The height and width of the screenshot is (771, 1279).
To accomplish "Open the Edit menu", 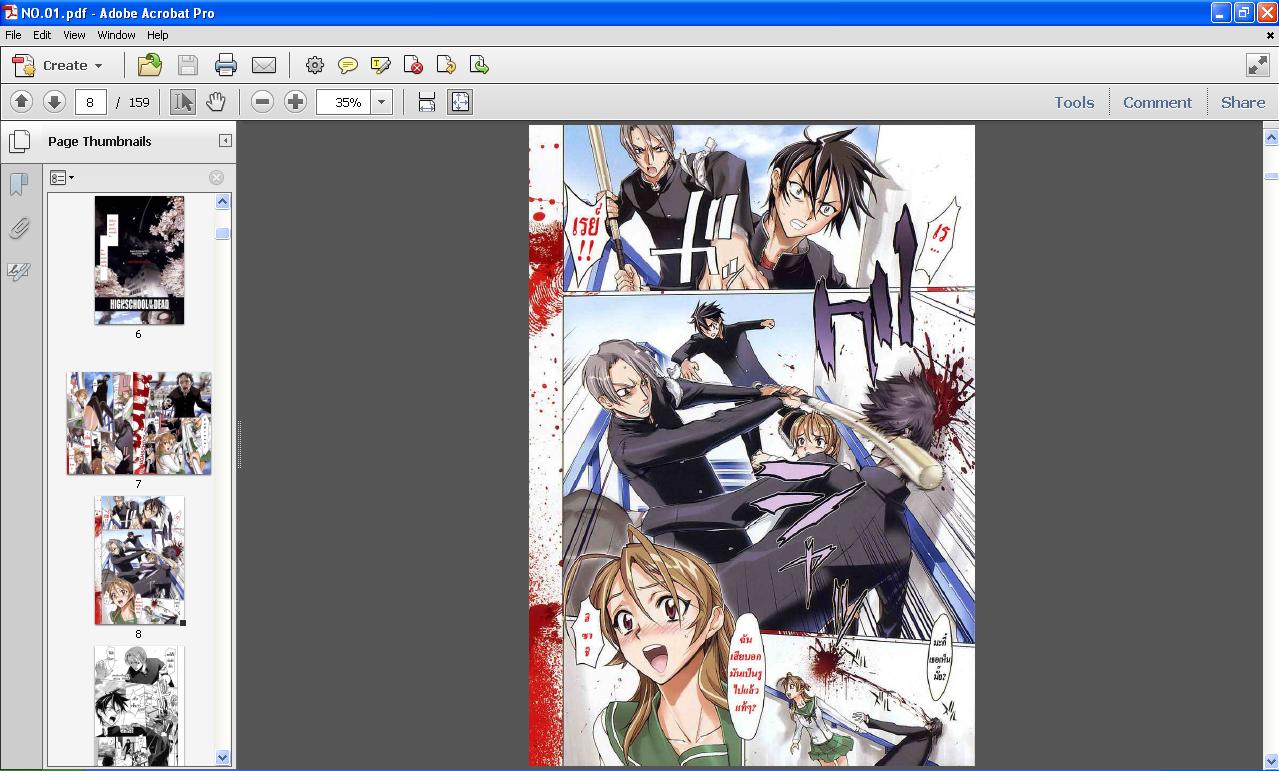I will 42,35.
